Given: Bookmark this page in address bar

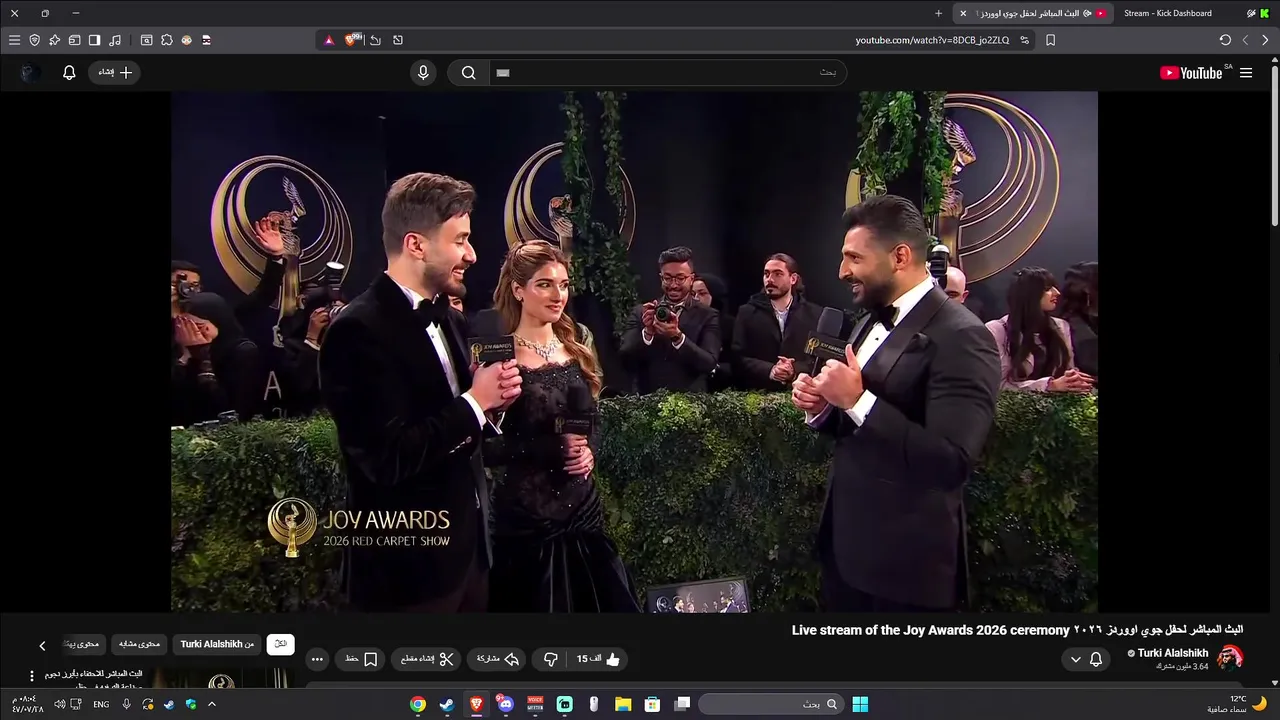Looking at the screenshot, I should click(1050, 40).
